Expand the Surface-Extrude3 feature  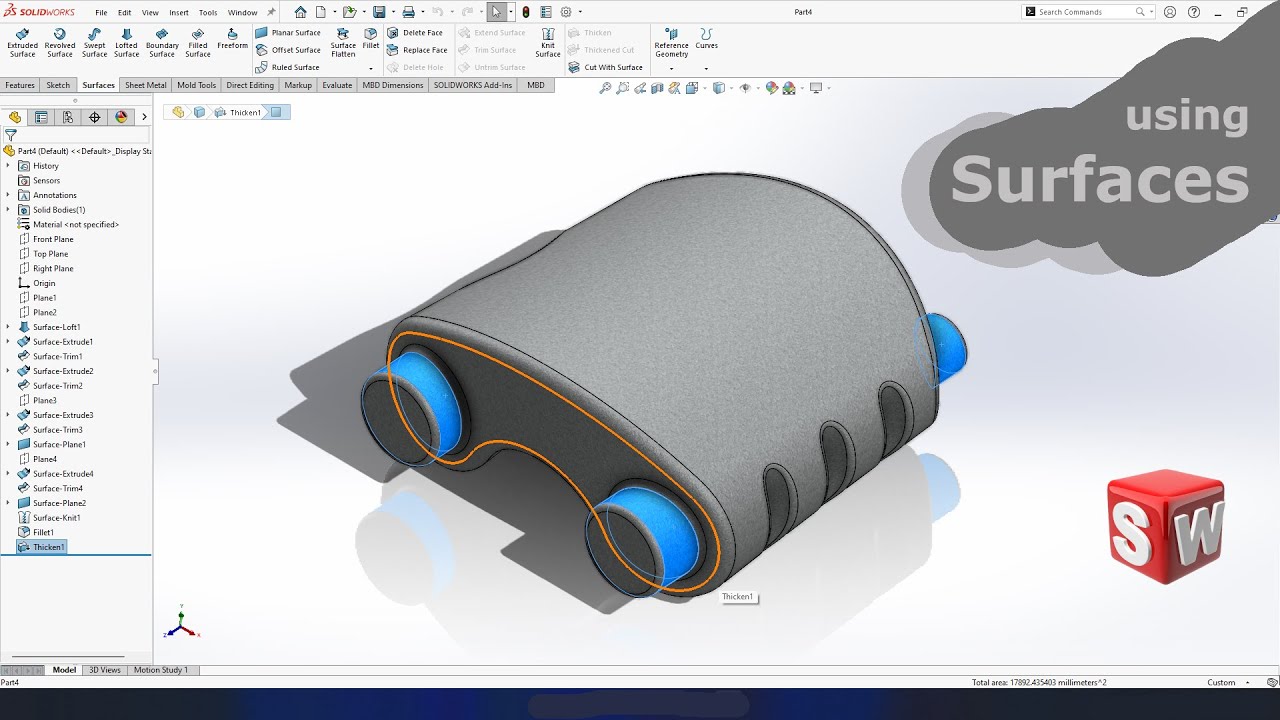click(8, 415)
